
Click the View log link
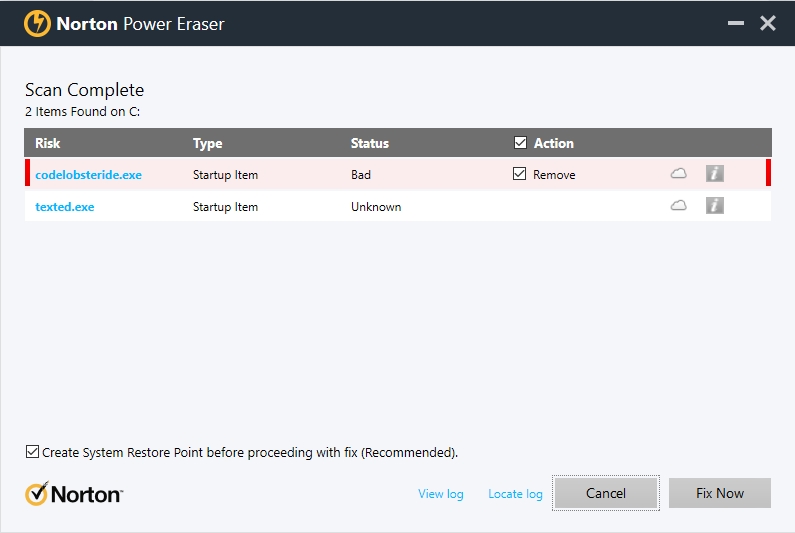[441, 494]
